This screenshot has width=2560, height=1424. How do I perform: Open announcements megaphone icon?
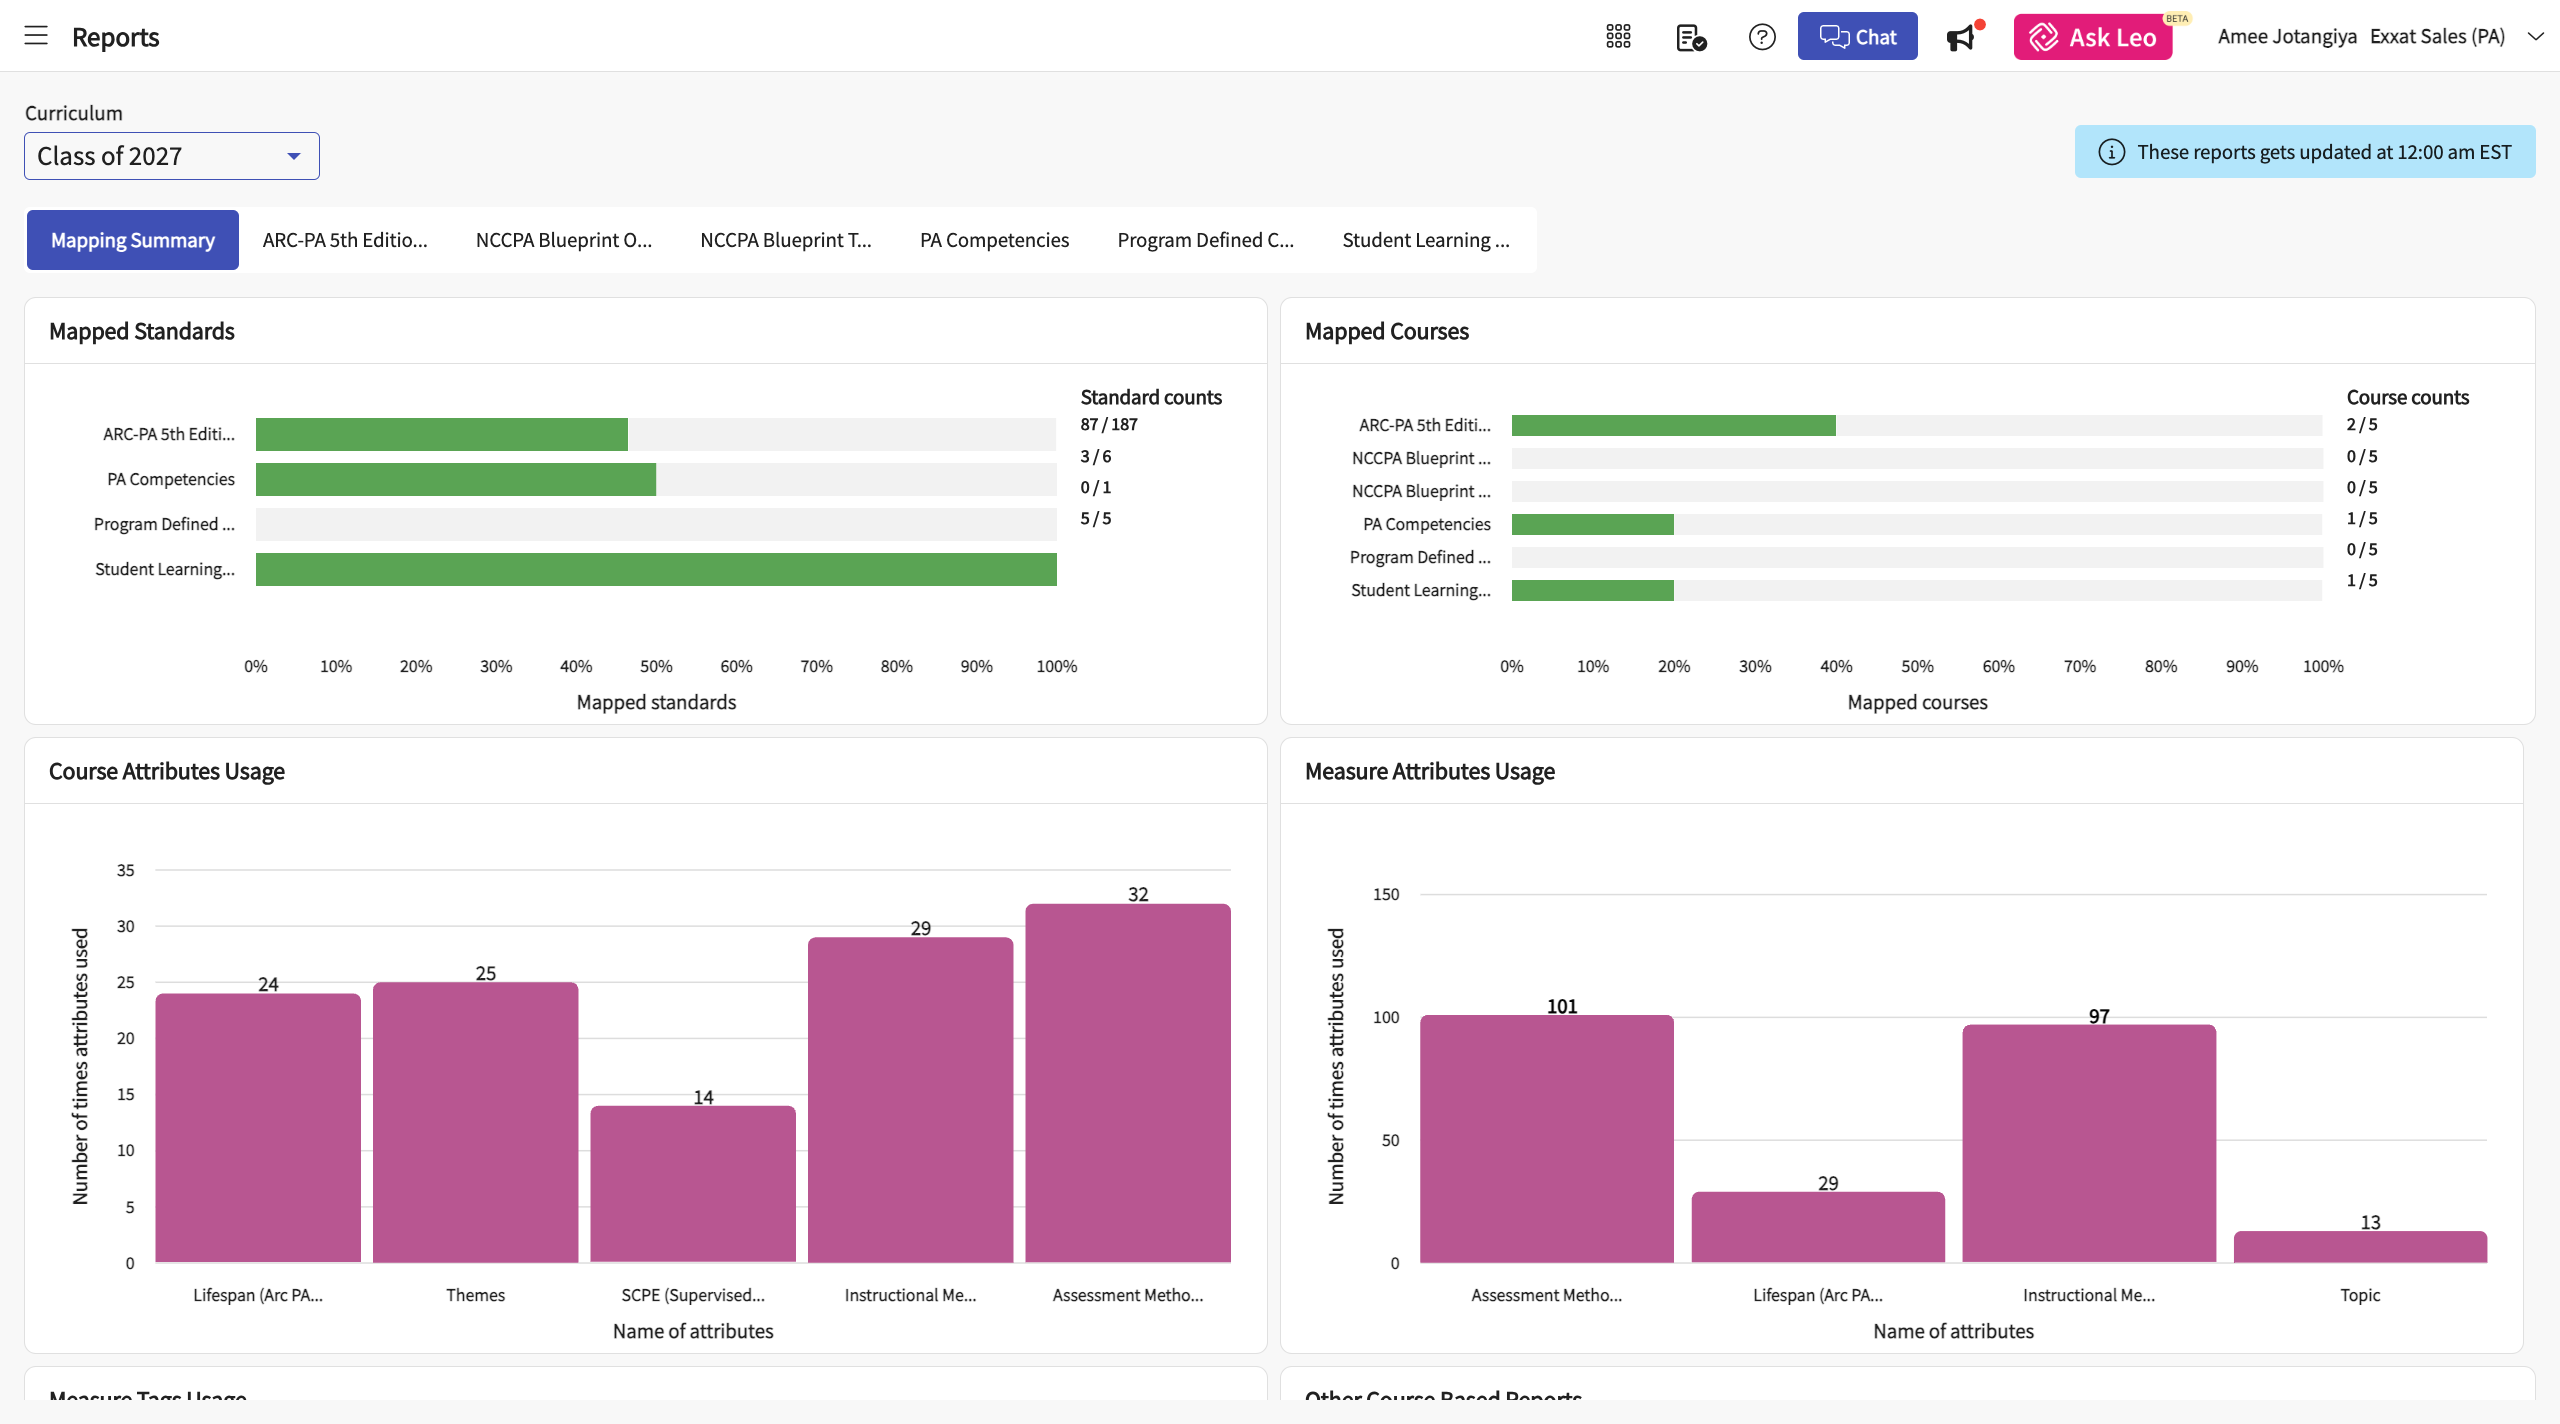pyautogui.click(x=1961, y=38)
